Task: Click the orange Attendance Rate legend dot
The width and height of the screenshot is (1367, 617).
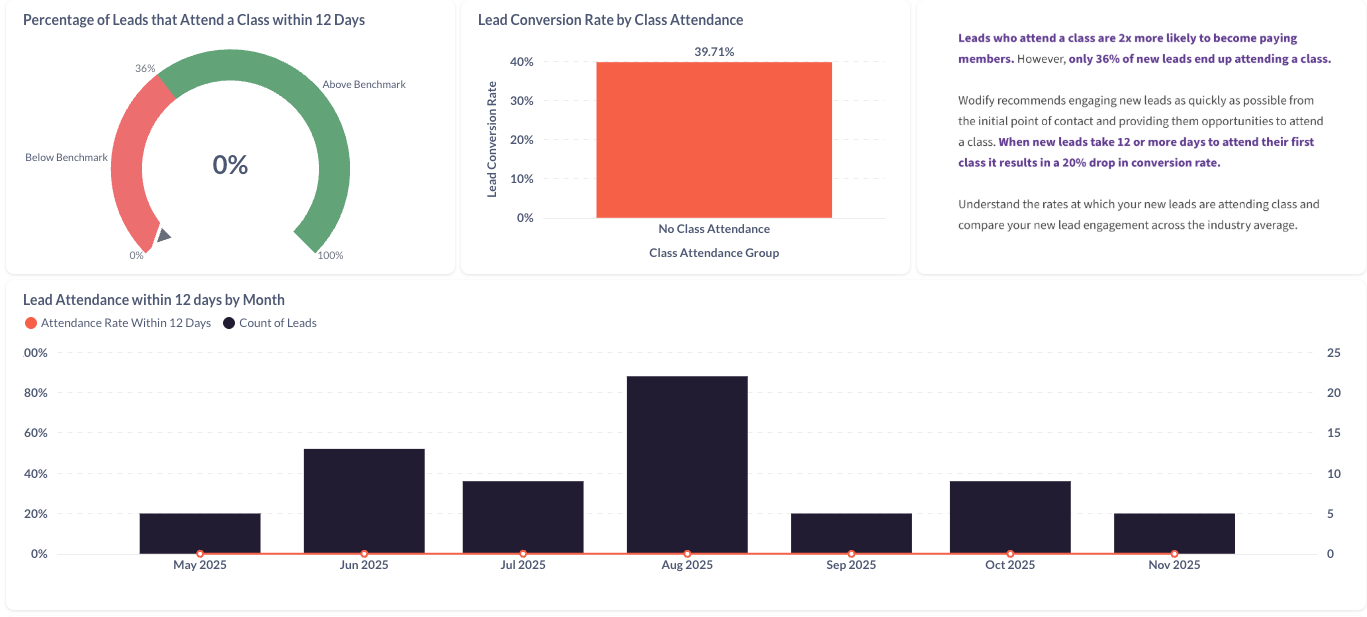Action: 30,323
